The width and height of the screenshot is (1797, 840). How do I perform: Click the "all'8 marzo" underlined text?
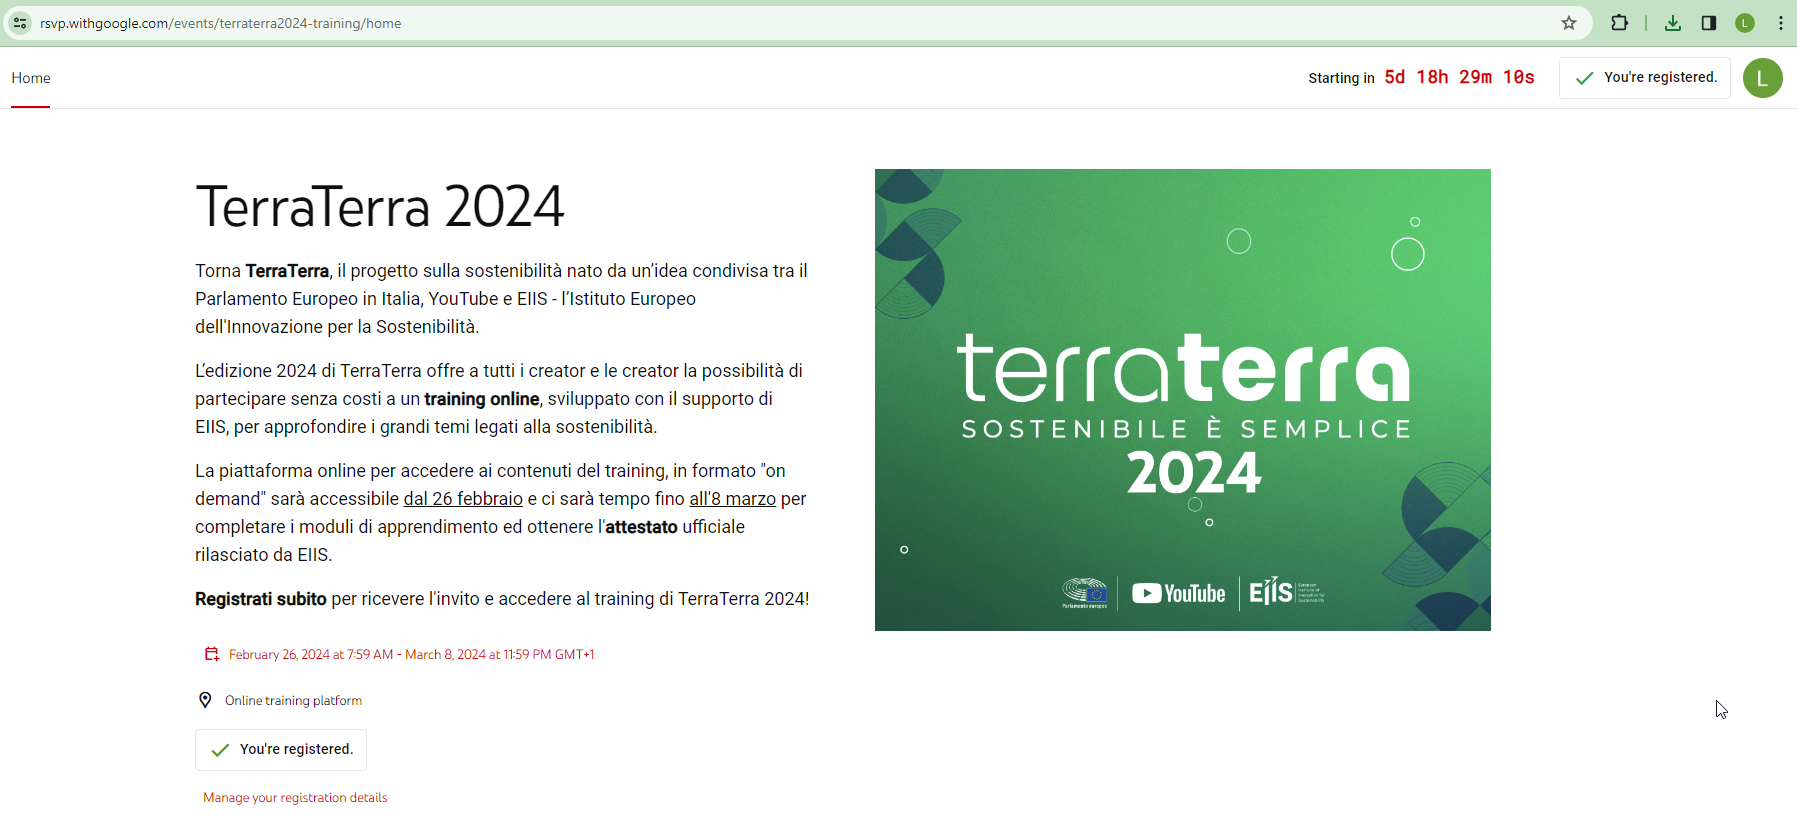click(732, 499)
